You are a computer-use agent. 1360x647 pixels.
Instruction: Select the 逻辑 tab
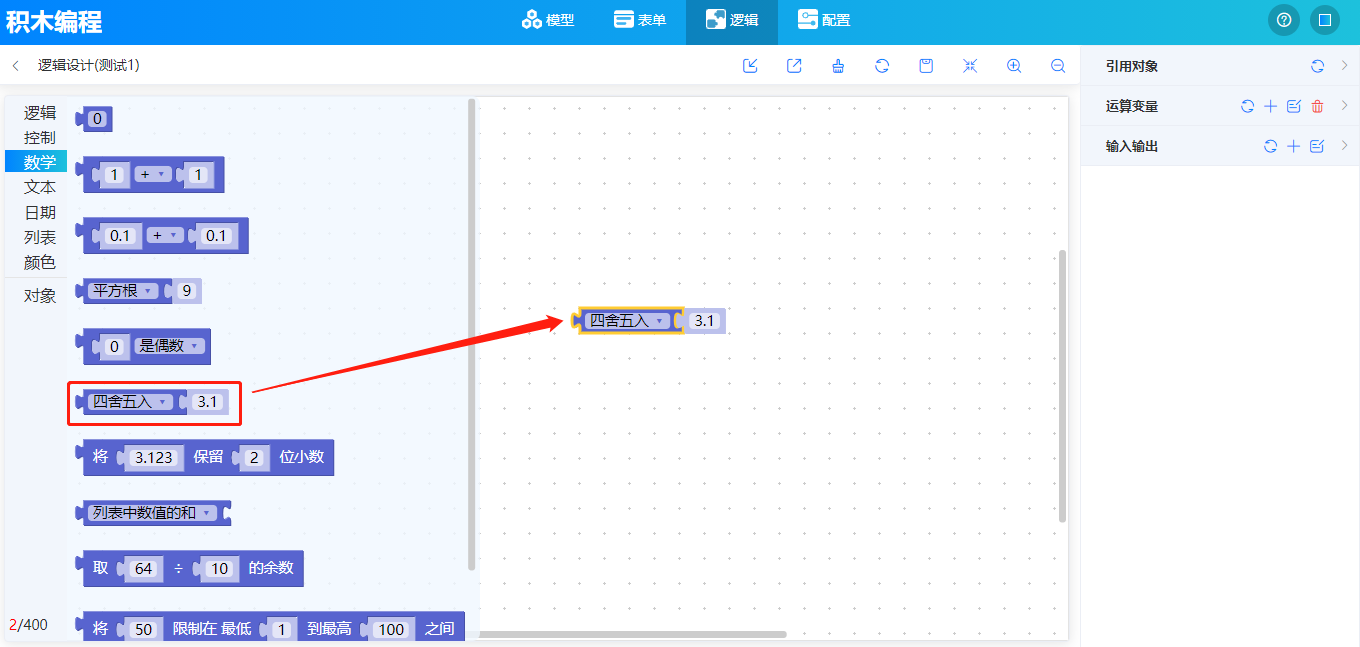(x=732, y=20)
